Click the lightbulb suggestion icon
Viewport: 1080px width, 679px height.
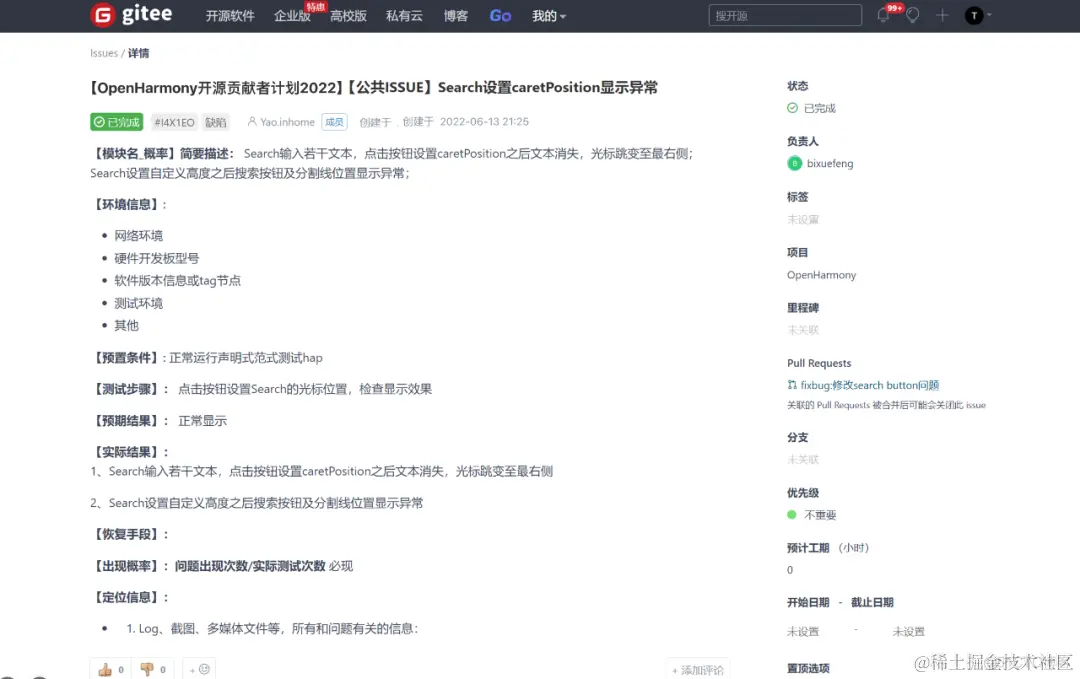911,14
